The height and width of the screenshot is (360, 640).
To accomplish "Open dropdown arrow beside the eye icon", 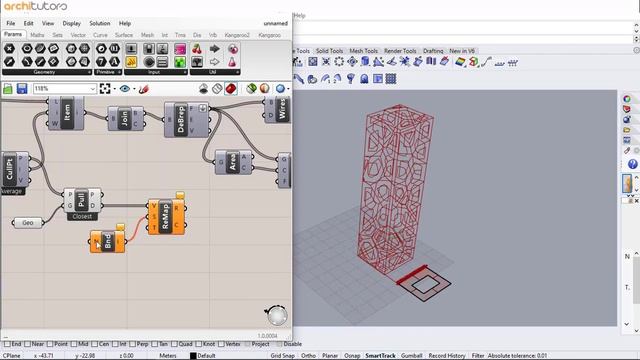I will (x=134, y=89).
